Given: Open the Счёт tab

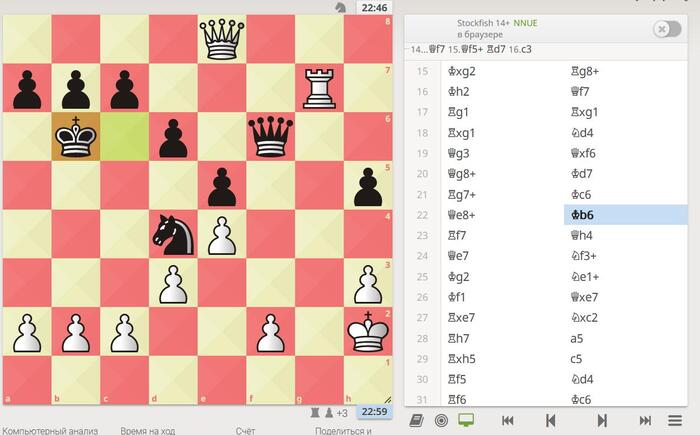Looking at the screenshot, I should click(245, 430).
